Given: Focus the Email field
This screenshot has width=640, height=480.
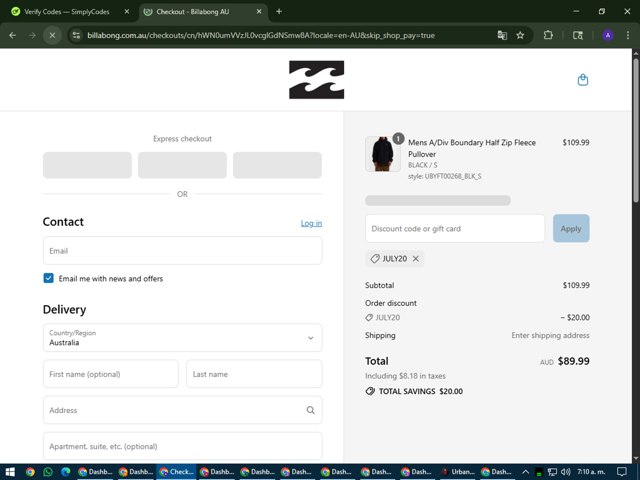Looking at the screenshot, I should pyautogui.click(x=182, y=251).
